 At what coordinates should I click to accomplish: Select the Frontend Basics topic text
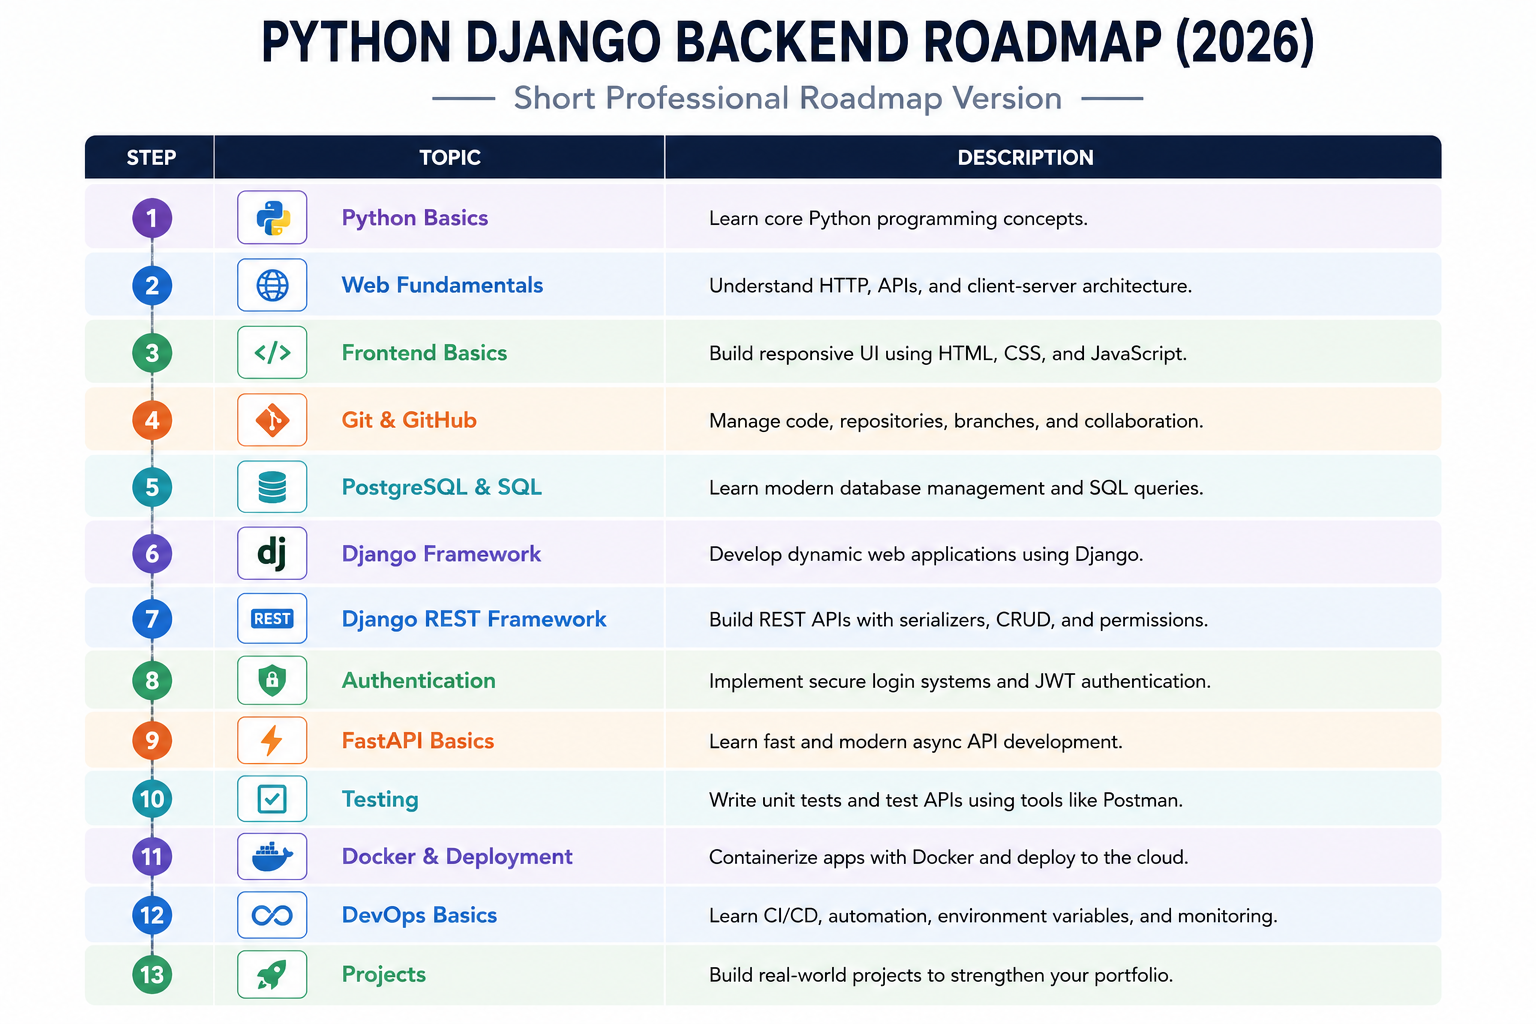point(424,353)
